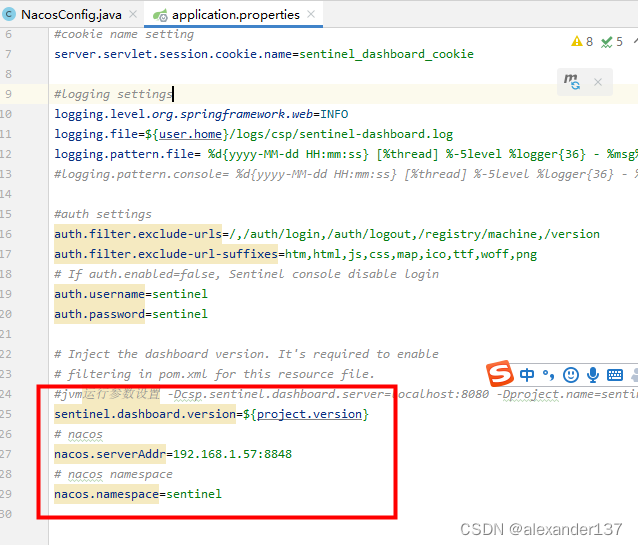Click the auth.filter.exclude-url-suffixes key
Screen dimensions: 638x545
tap(166, 254)
